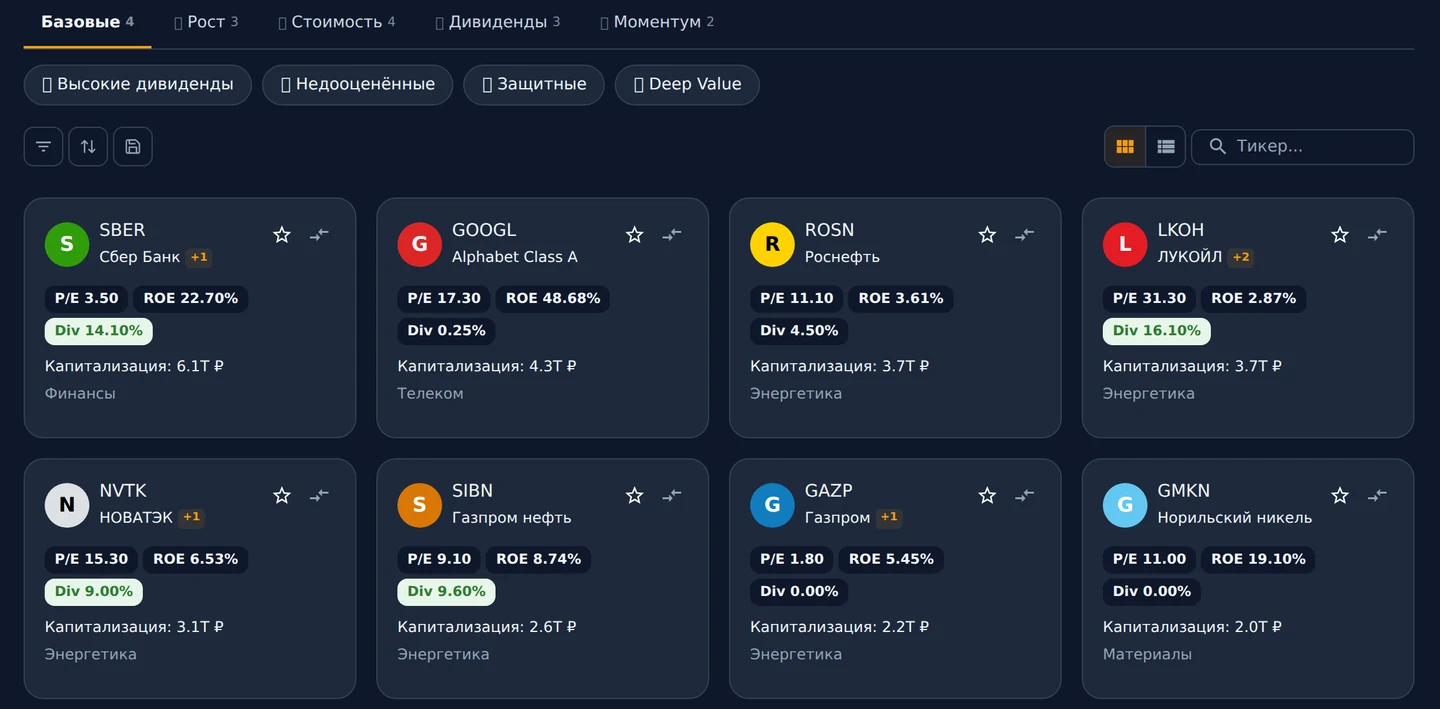Expand the +1 badge next to Сбер Банк
The image size is (1440, 709).
199,257
